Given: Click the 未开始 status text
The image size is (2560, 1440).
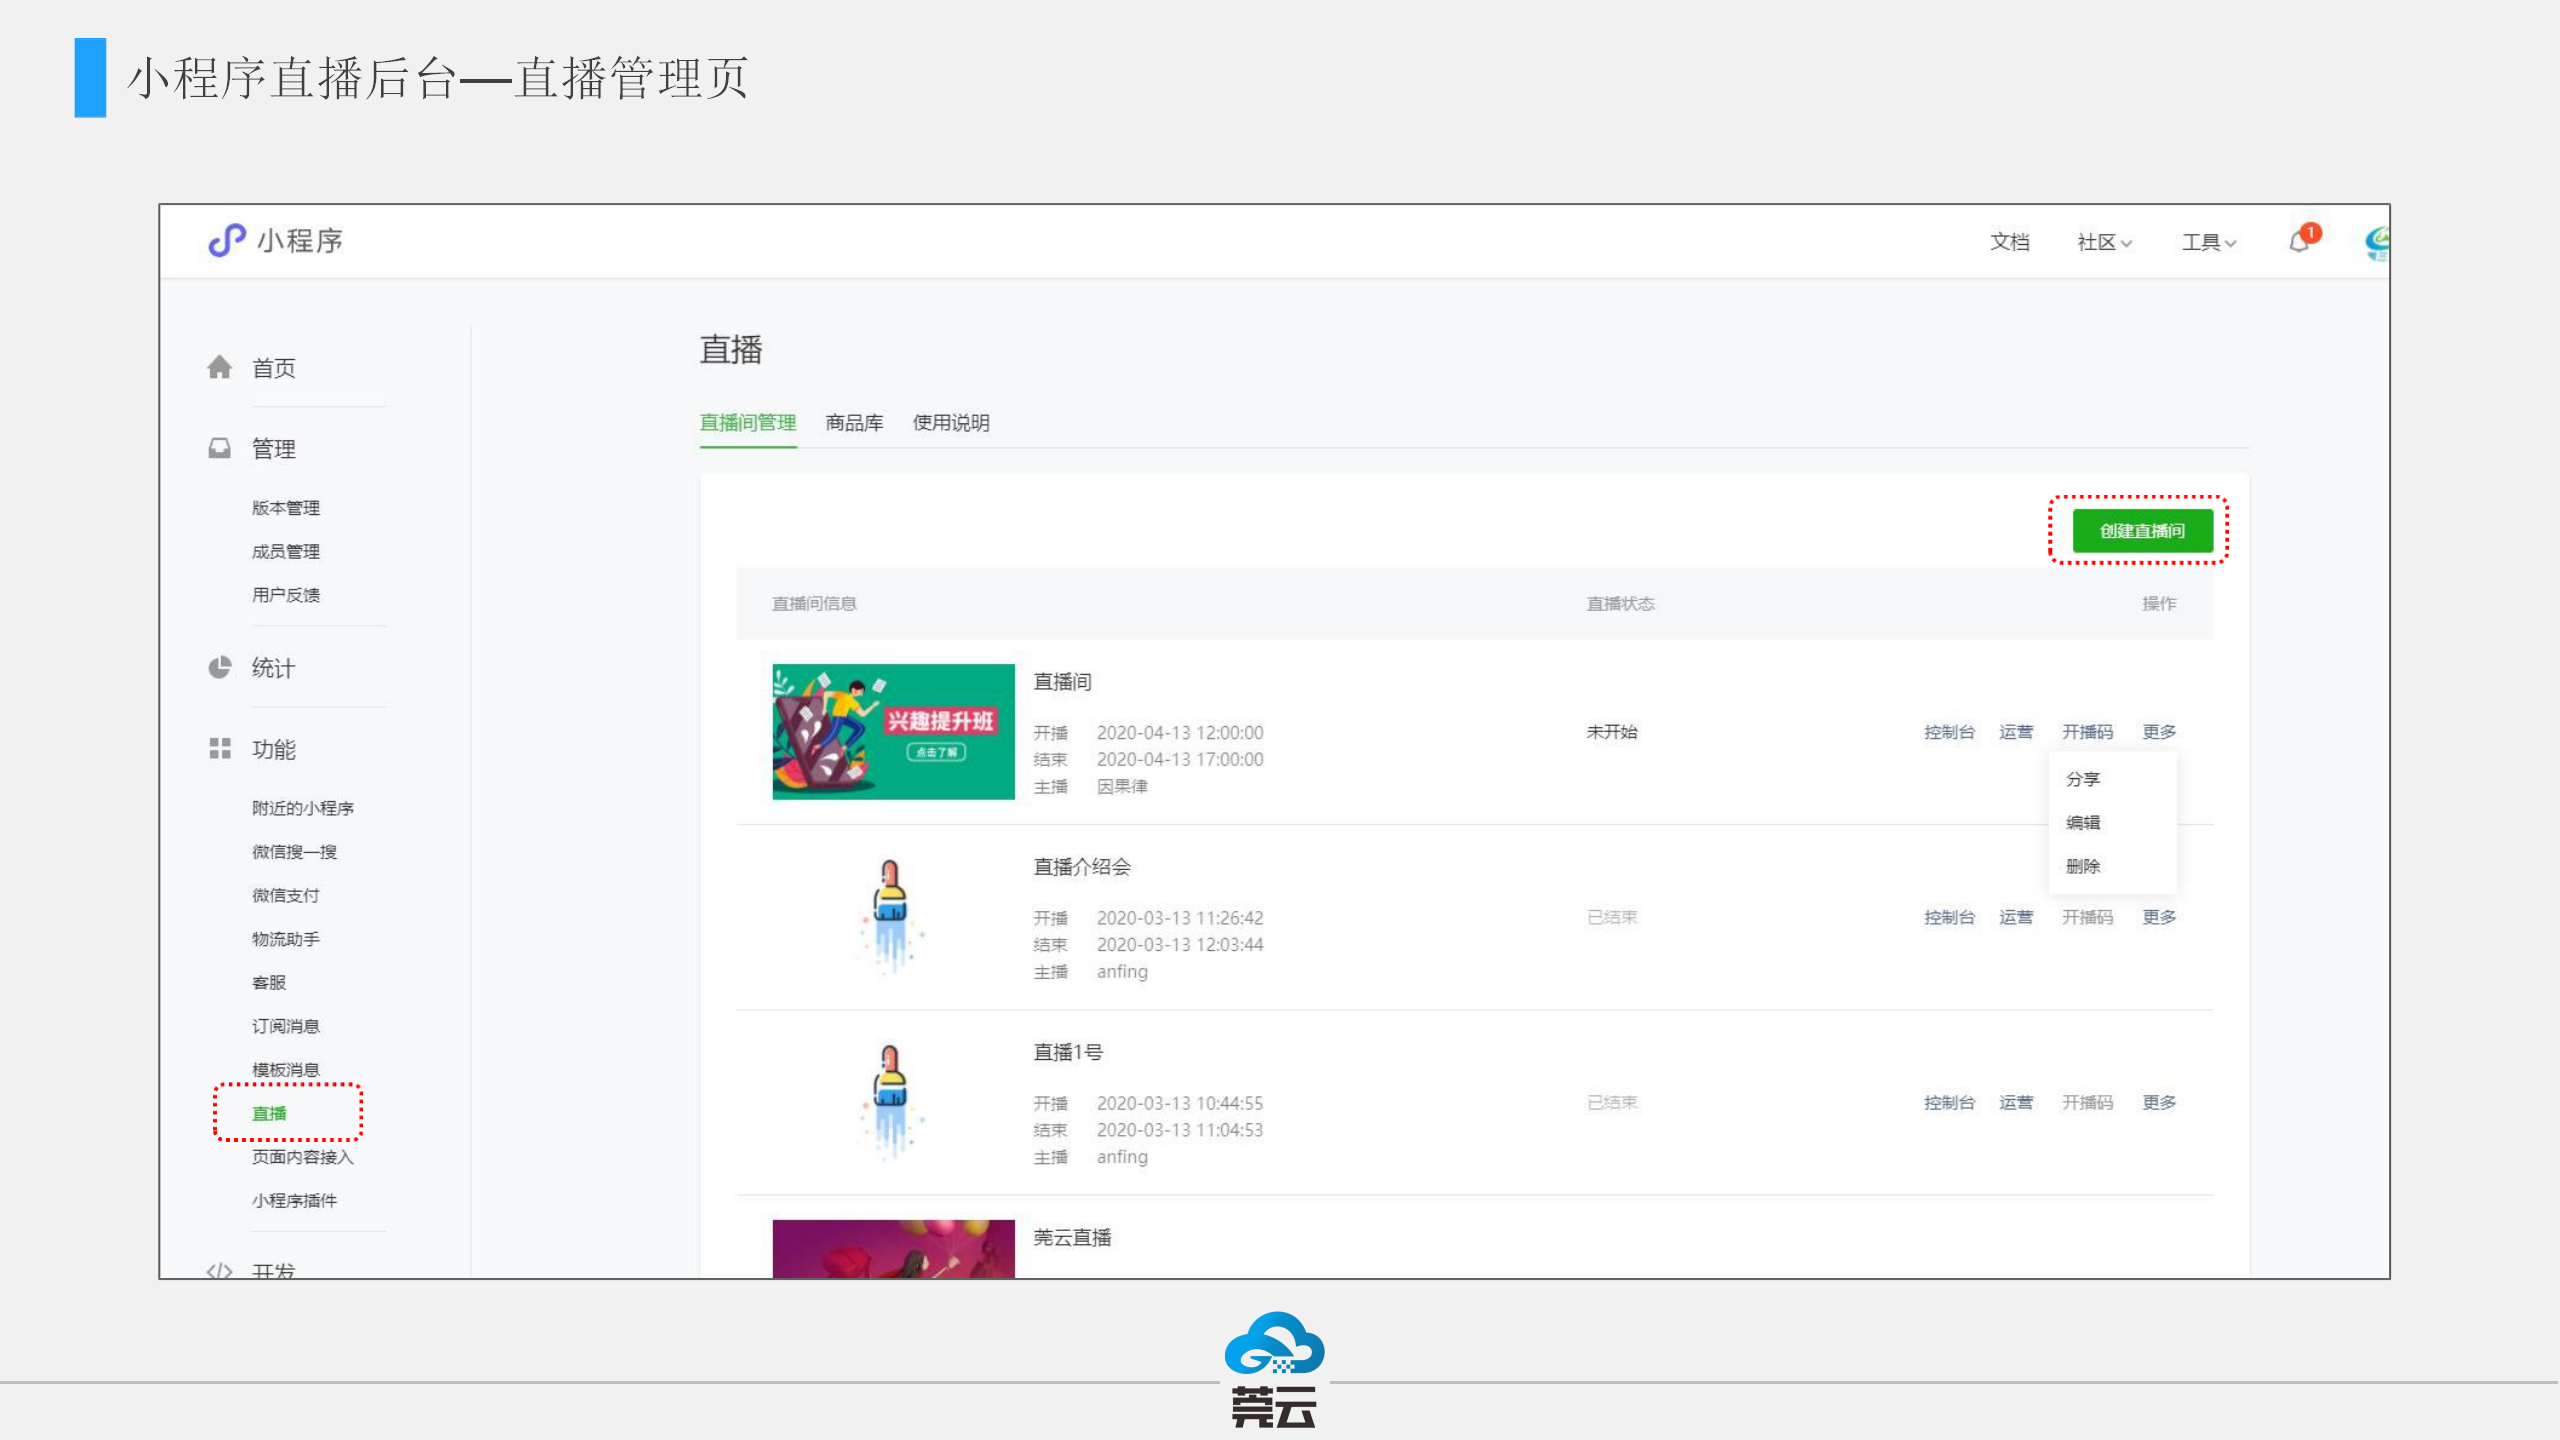Looking at the screenshot, I should (x=1612, y=732).
